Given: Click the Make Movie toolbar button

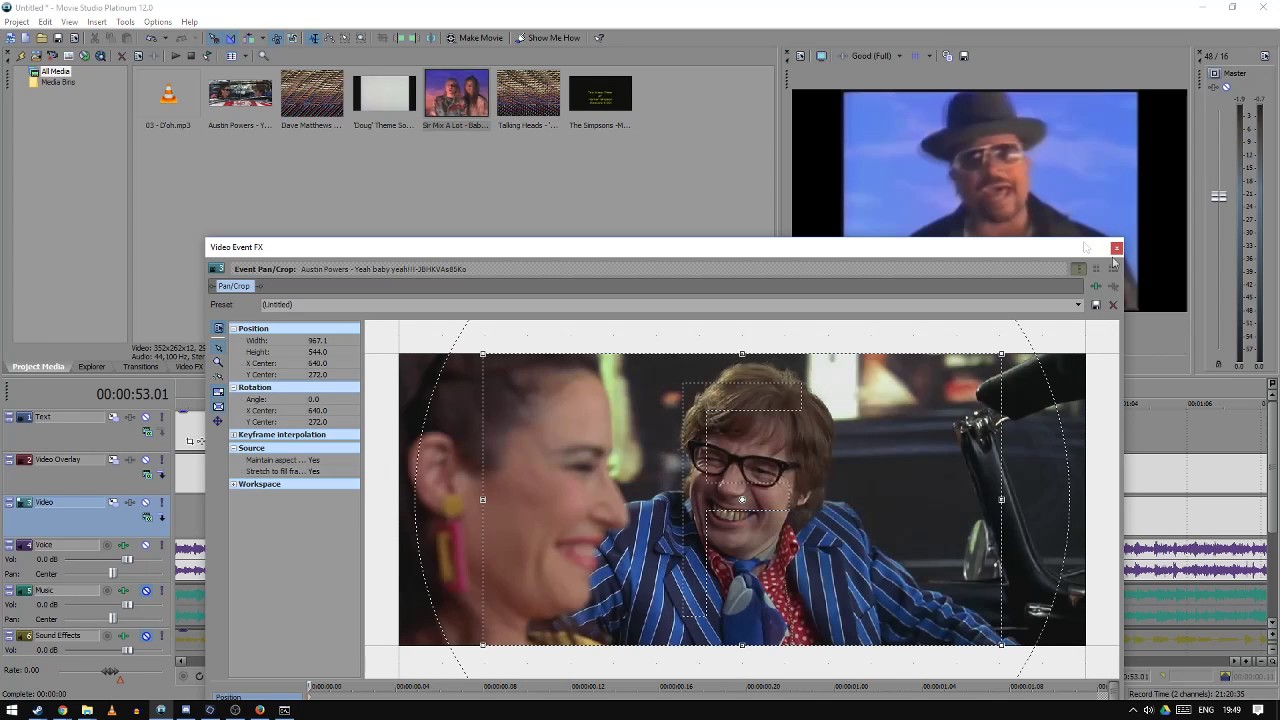Looking at the screenshot, I should coord(474,38).
